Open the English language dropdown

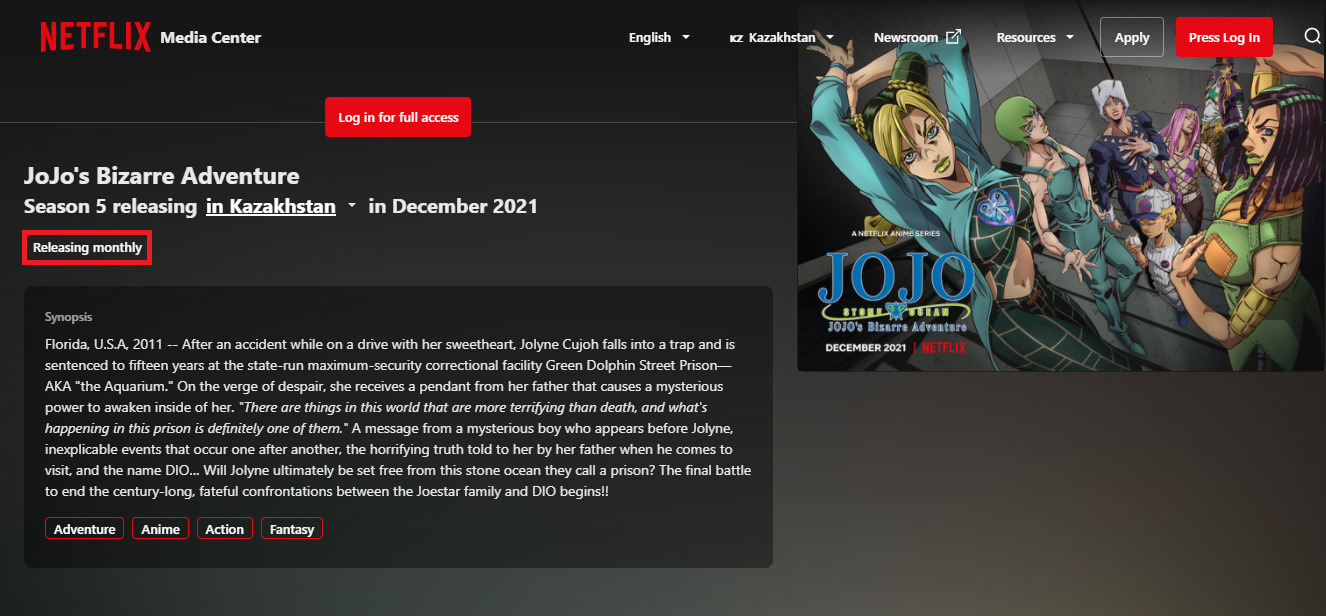(659, 37)
